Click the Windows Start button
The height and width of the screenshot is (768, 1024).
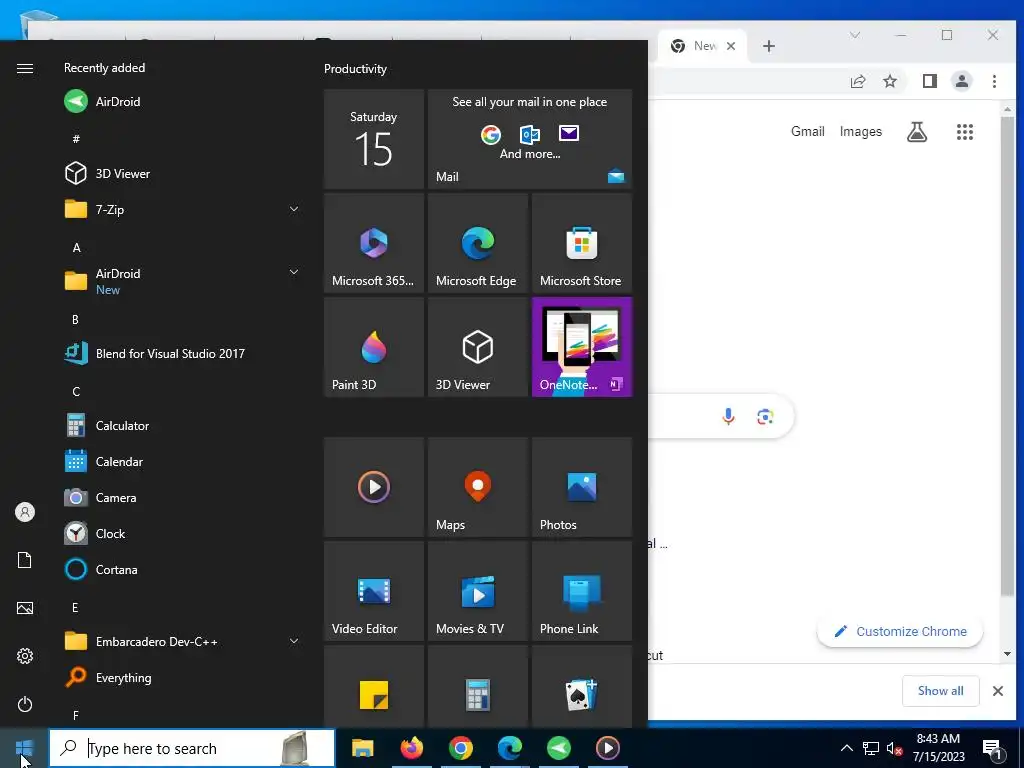24,748
